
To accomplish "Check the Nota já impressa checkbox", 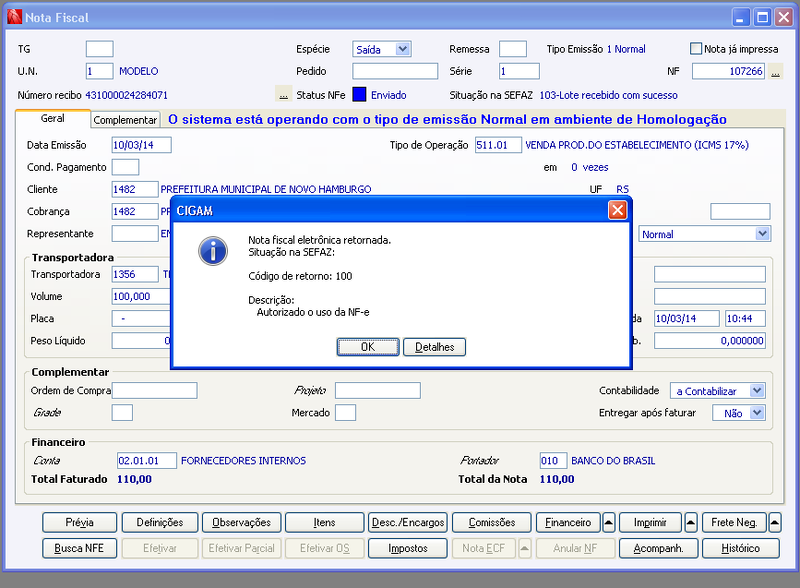I will [696, 48].
